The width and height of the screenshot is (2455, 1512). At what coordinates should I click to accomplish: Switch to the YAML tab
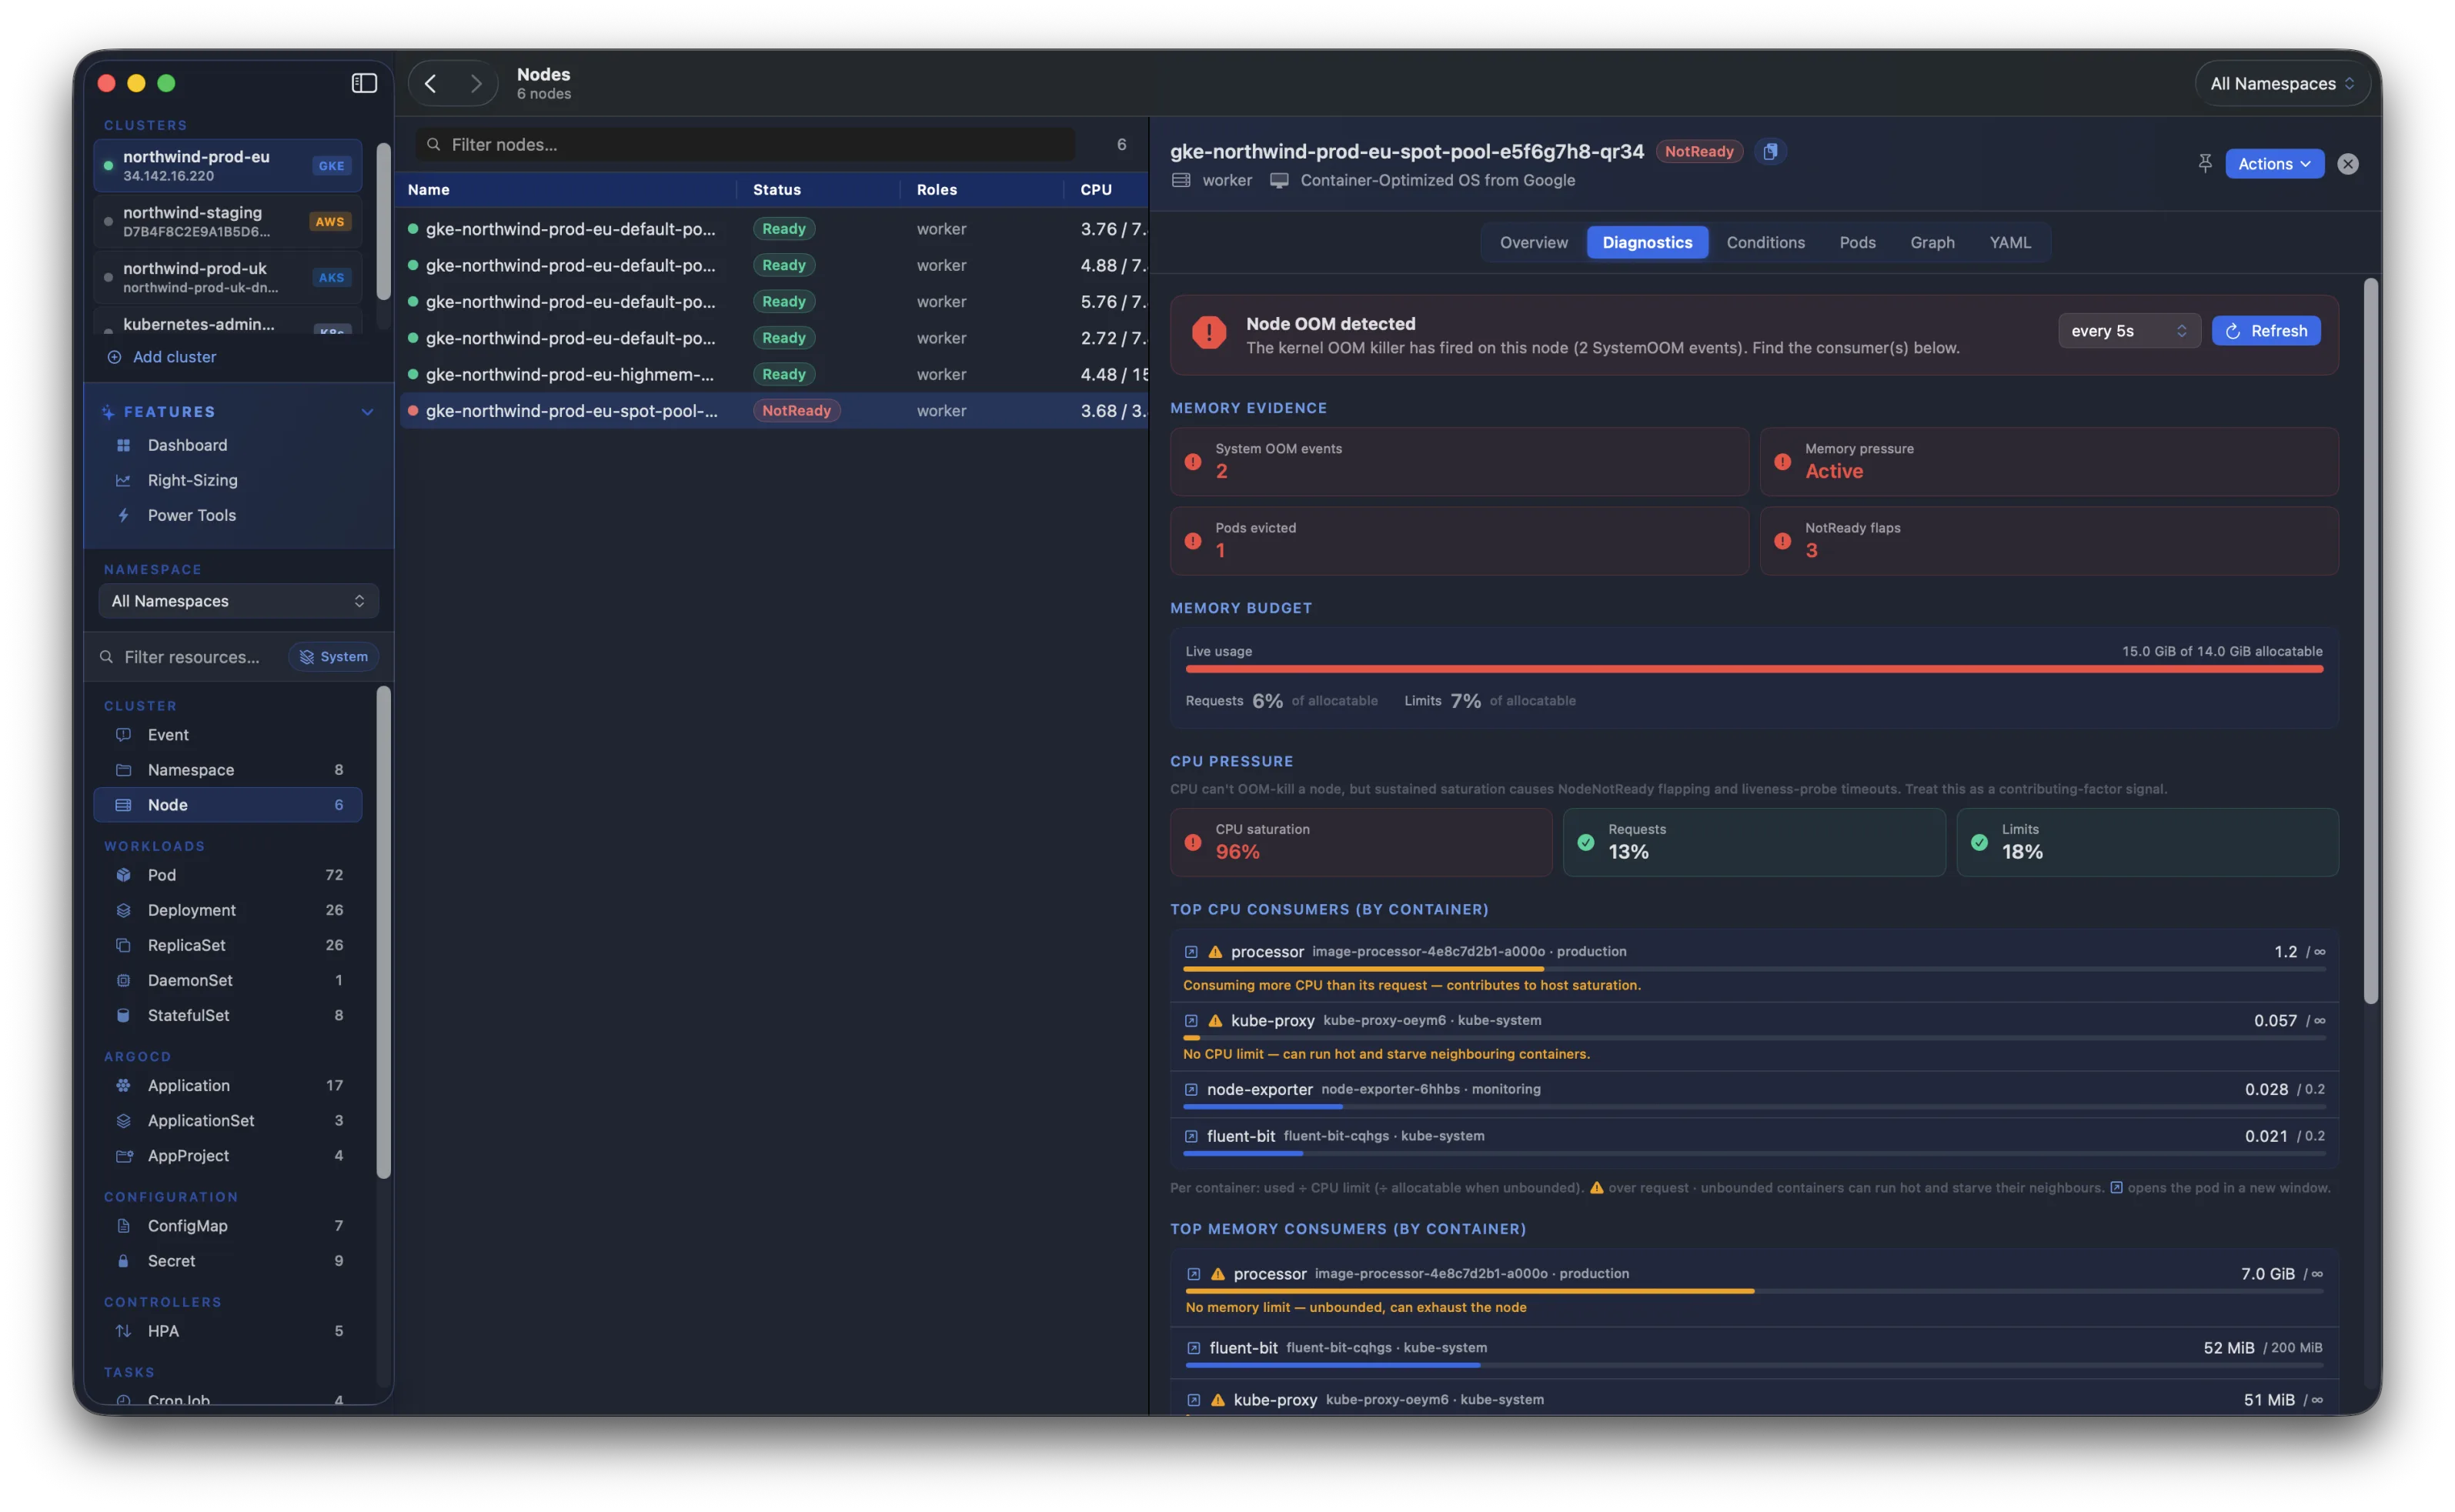[2010, 242]
